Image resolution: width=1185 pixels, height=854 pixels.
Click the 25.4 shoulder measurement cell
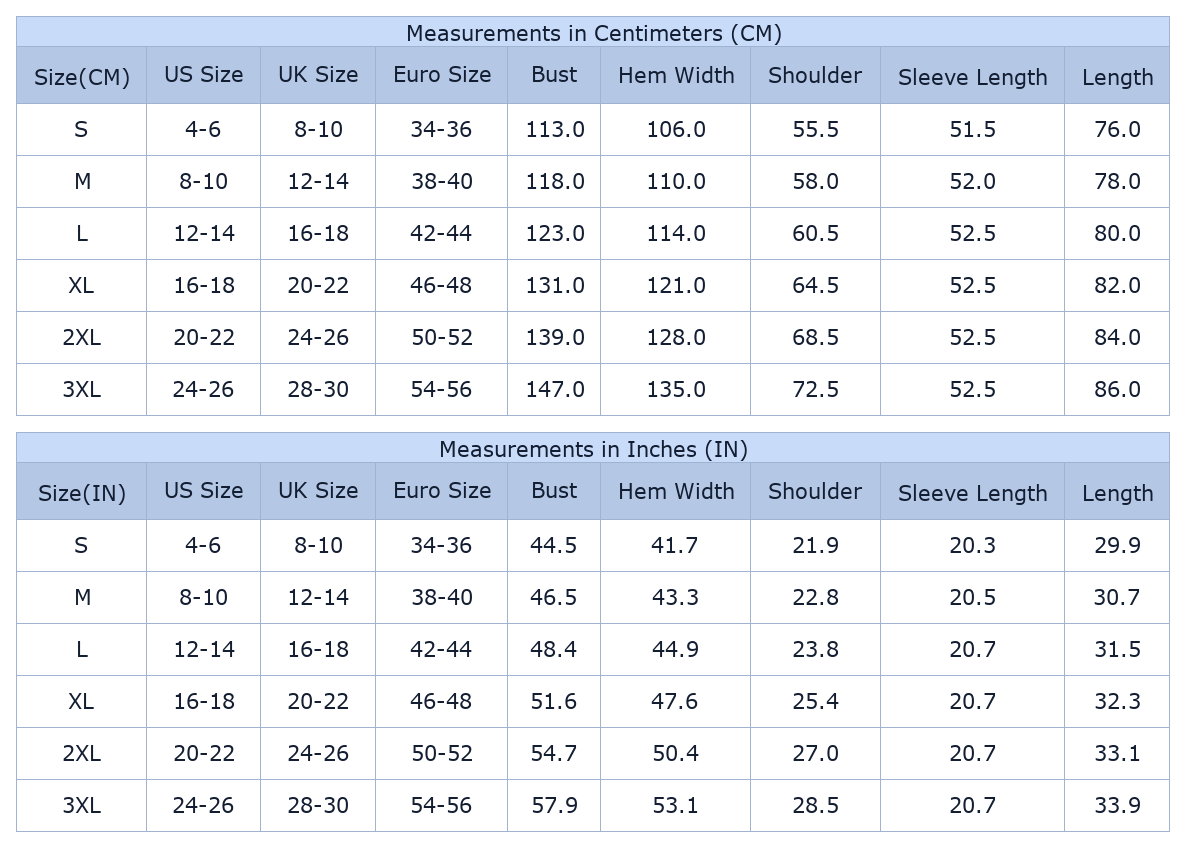815,701
